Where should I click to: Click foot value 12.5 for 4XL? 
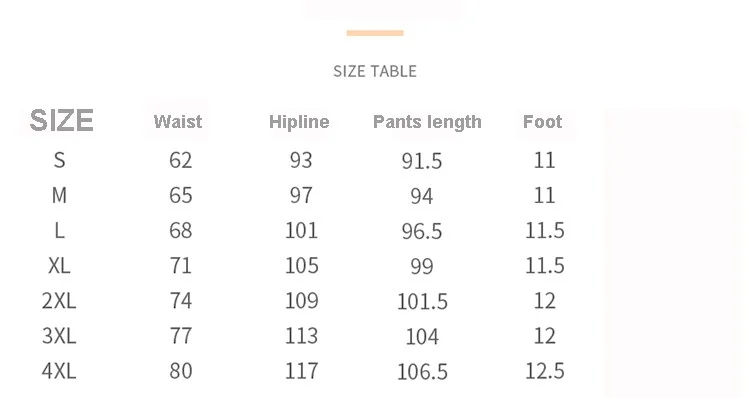tap(545, 371)
